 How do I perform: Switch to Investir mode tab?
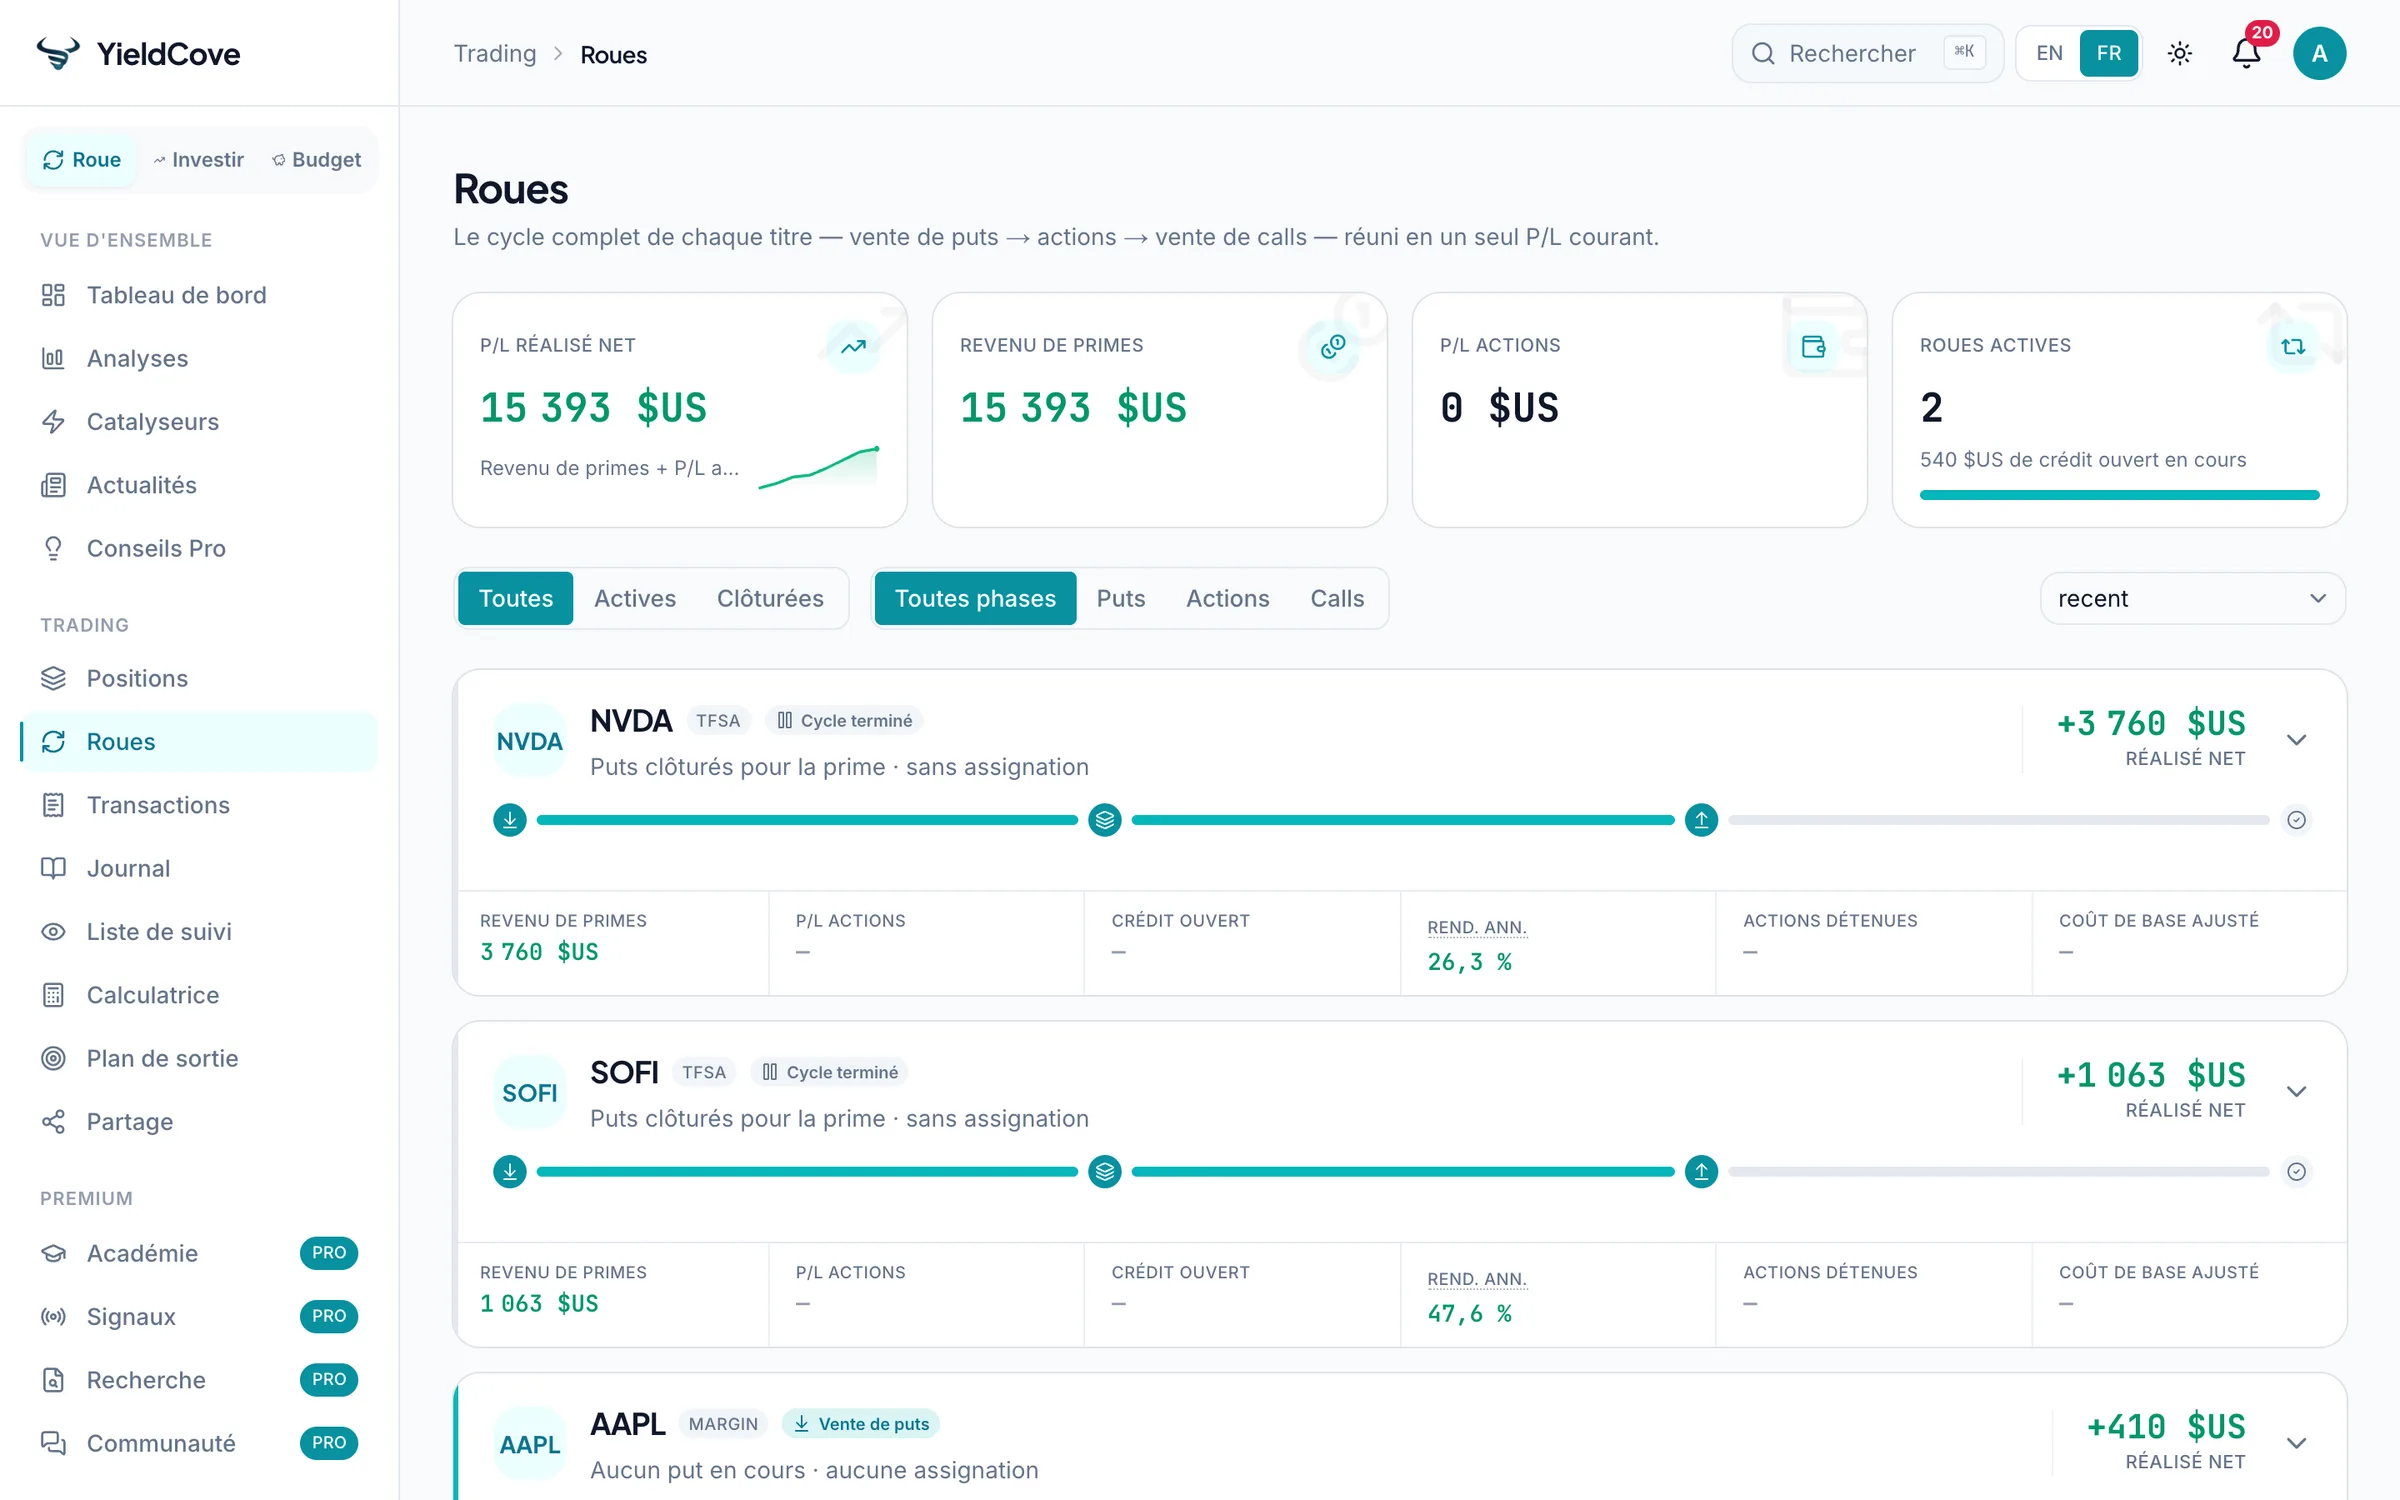click(x=199, y=159)
